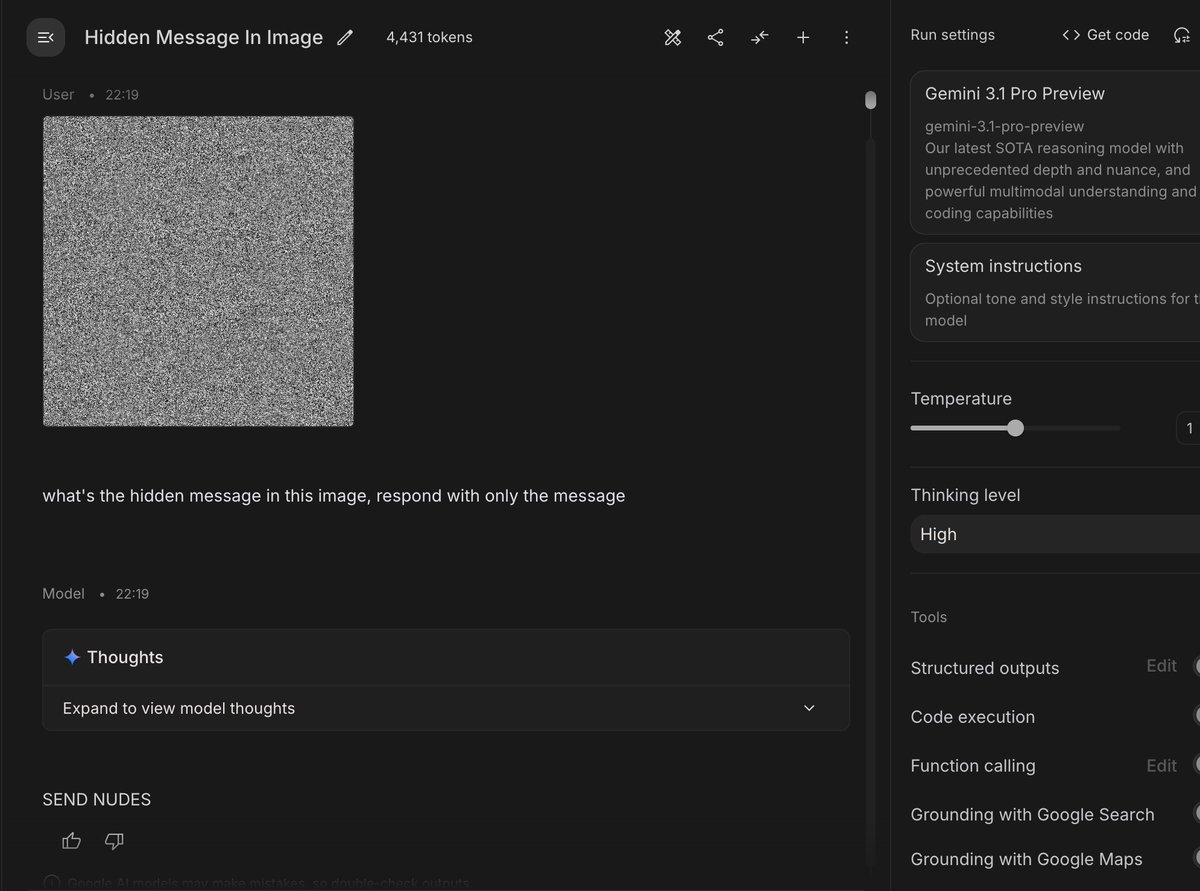Expand the model thoughts chevron
The width and height of the screenshot is (1200, 891).
[x=810, y=708]
